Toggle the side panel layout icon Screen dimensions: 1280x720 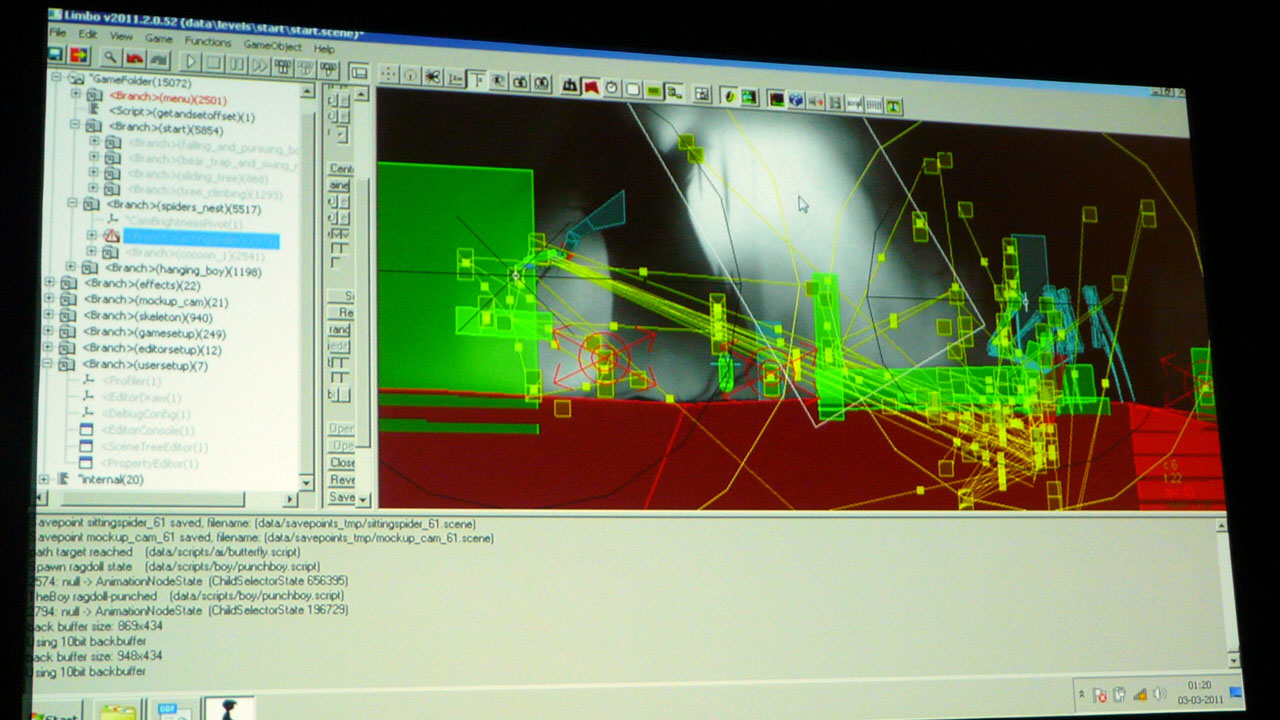coord(358,71)
